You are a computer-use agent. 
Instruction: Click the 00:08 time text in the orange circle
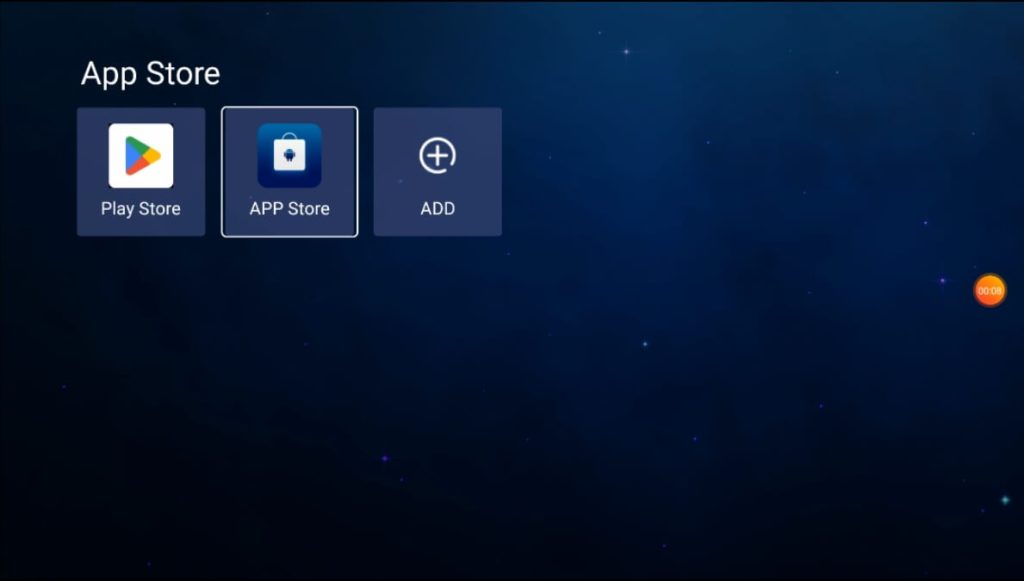[x=989, y=291]
